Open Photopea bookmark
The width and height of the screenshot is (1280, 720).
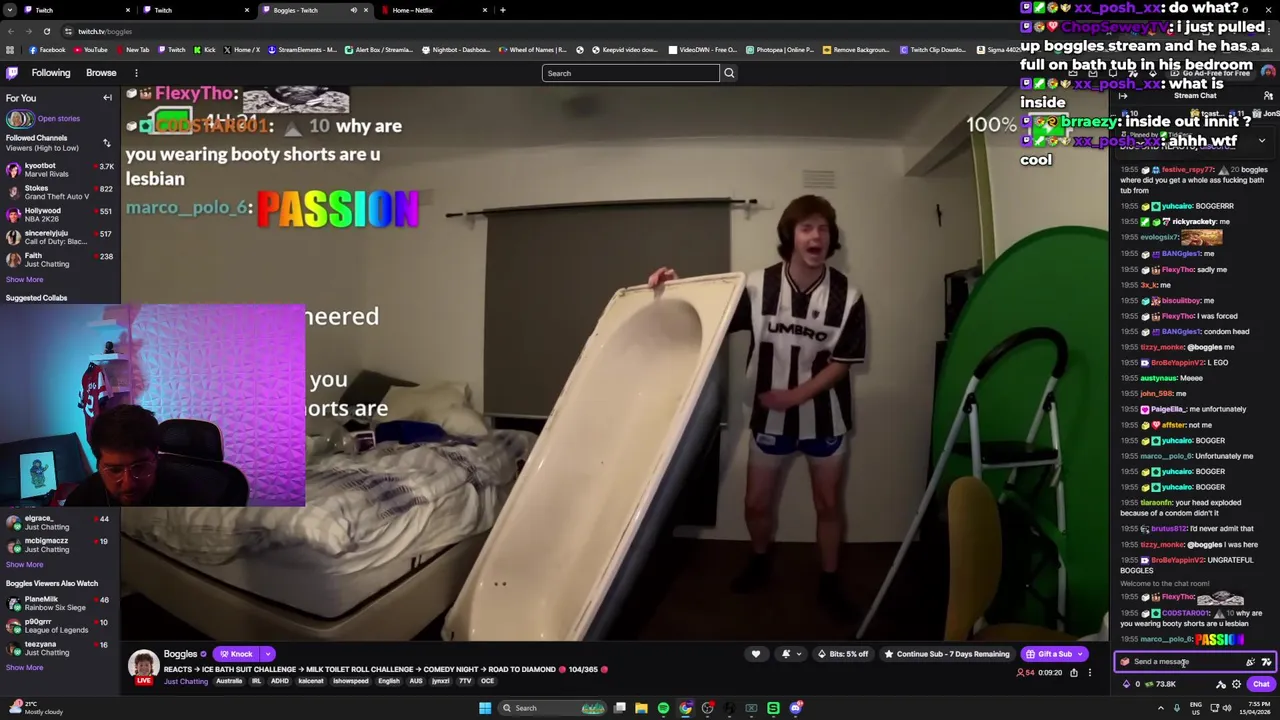(x=780, y=50)
